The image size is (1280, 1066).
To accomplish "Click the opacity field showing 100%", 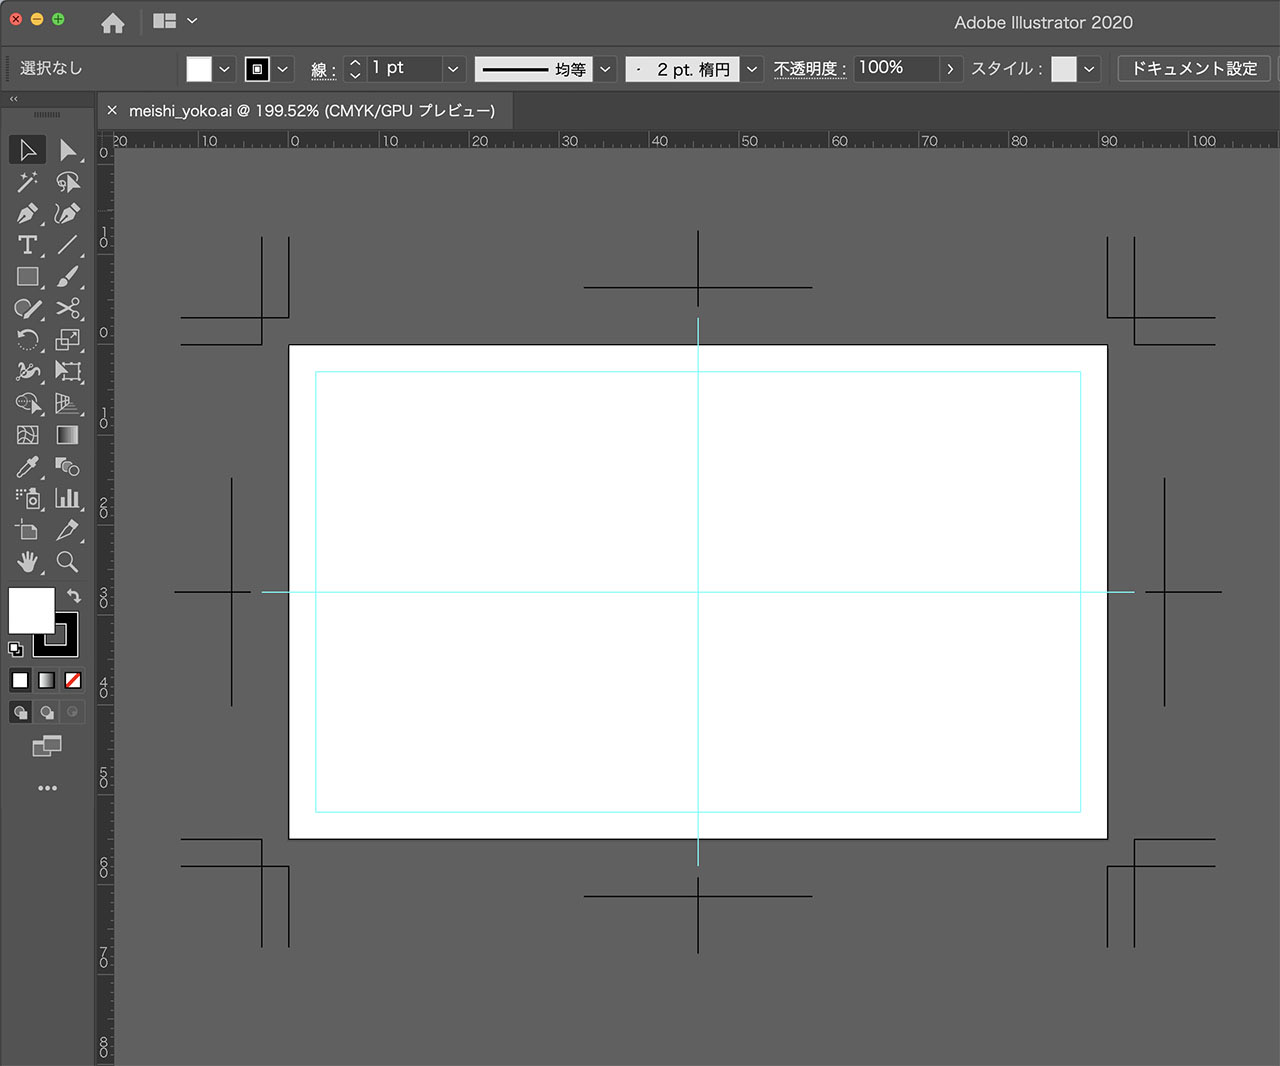I will coord(896,69).
